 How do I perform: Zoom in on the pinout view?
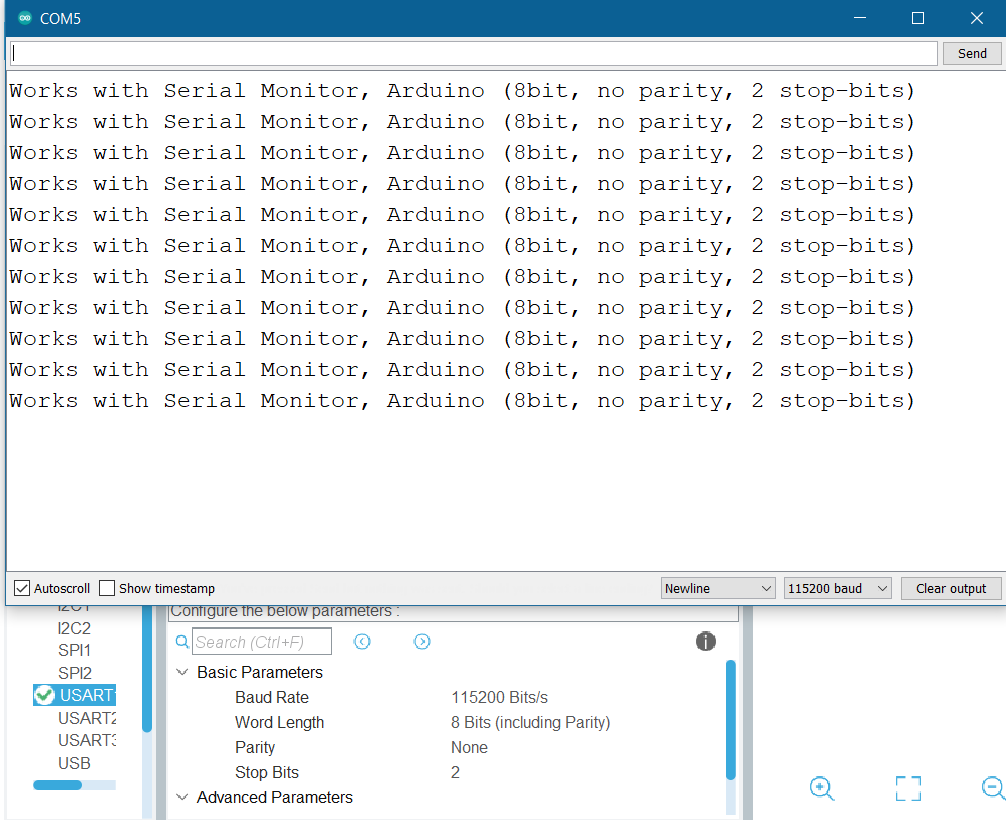tap(822, 788)
